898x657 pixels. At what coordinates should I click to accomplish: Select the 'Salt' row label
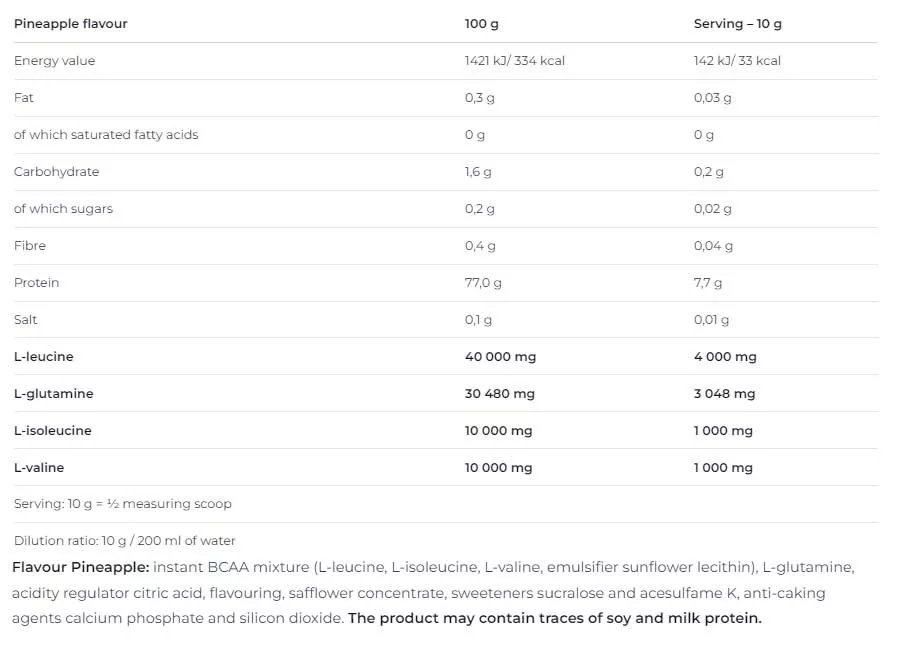26,320
